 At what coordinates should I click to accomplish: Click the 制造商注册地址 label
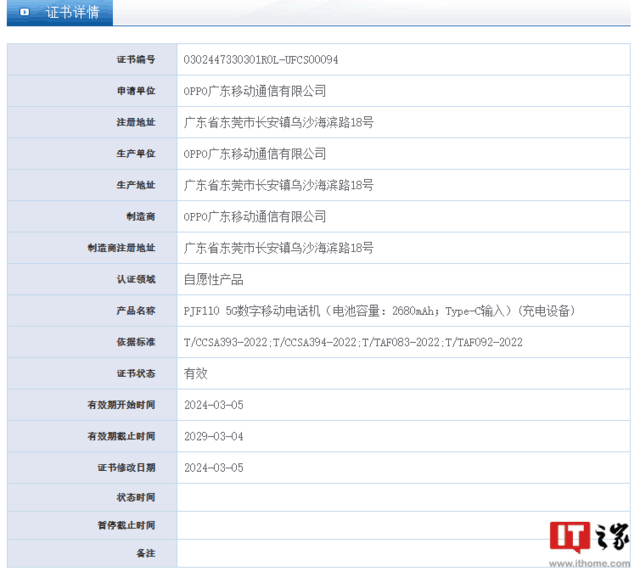coord(121,248)
